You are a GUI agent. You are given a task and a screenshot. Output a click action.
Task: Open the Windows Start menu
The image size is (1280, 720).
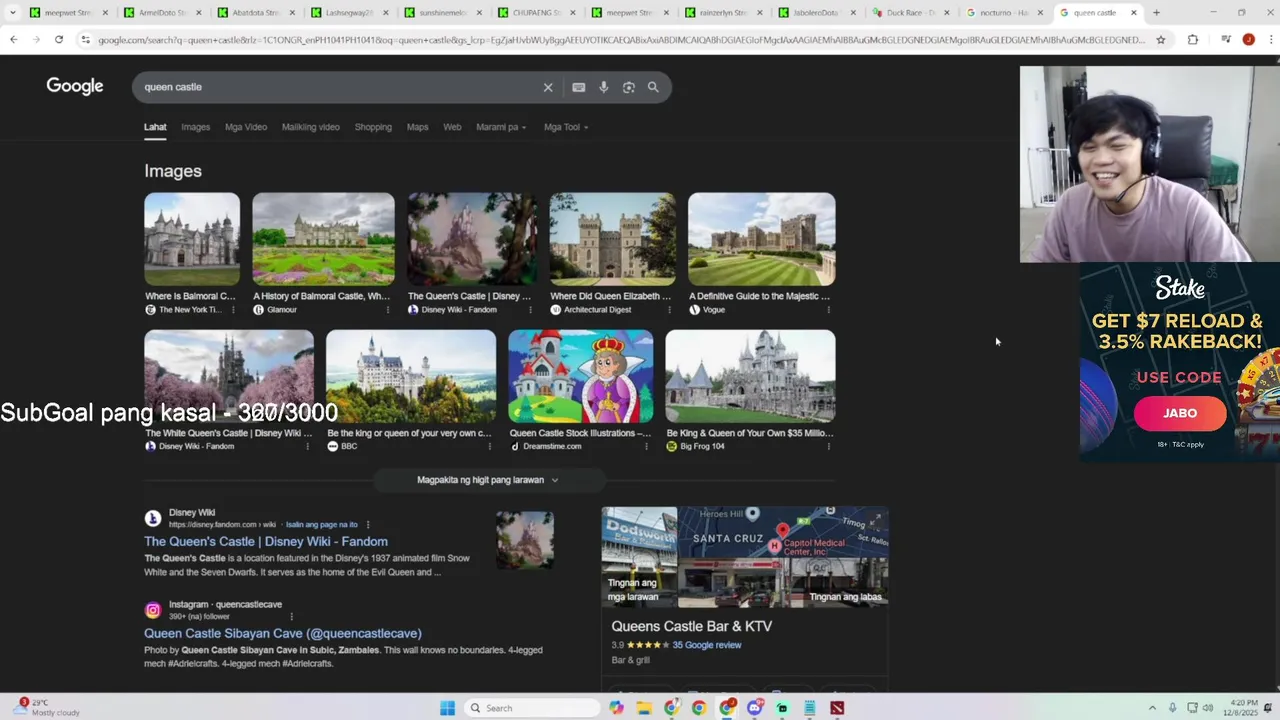447,708
